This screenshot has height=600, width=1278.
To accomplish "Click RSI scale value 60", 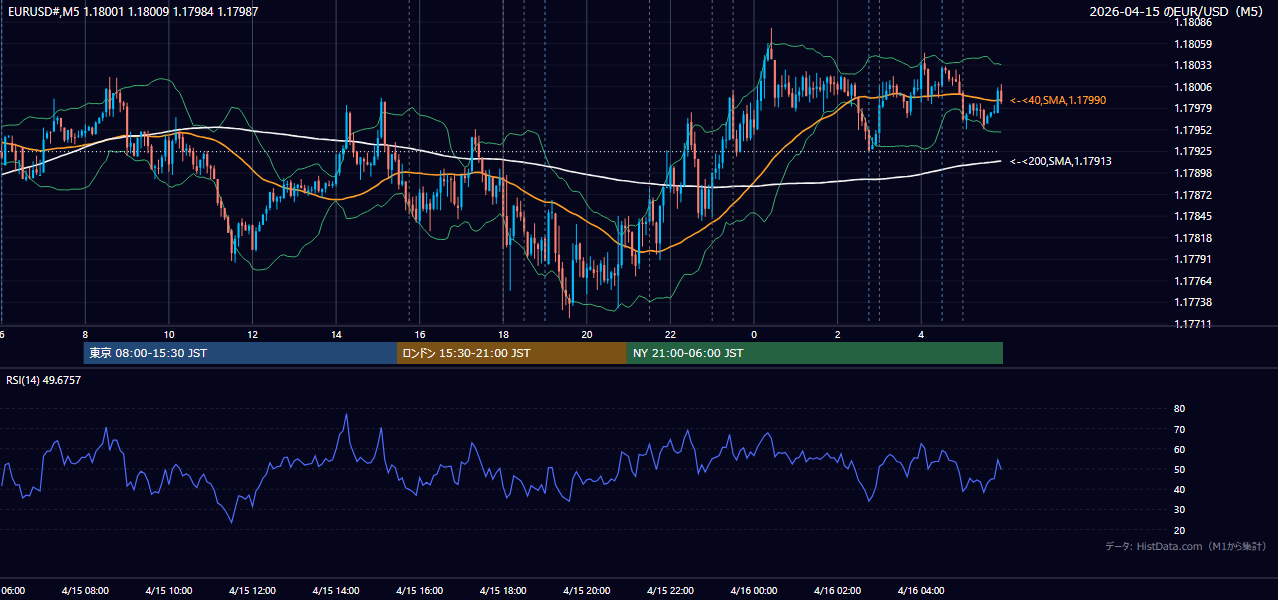I will [1179, 450].
